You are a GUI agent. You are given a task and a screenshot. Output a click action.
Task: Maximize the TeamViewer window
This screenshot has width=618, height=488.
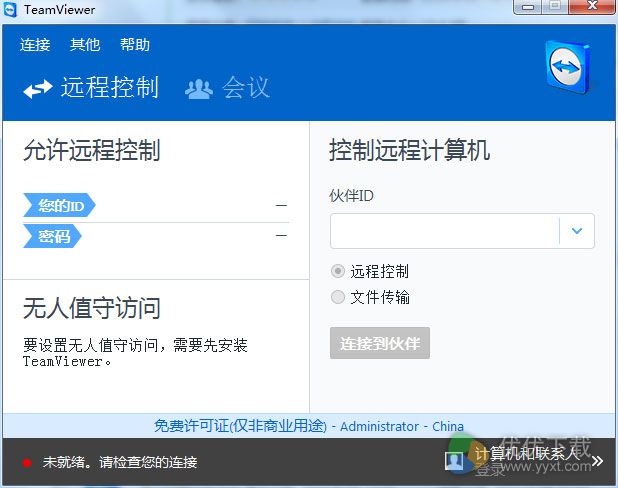tap(555, 6)
